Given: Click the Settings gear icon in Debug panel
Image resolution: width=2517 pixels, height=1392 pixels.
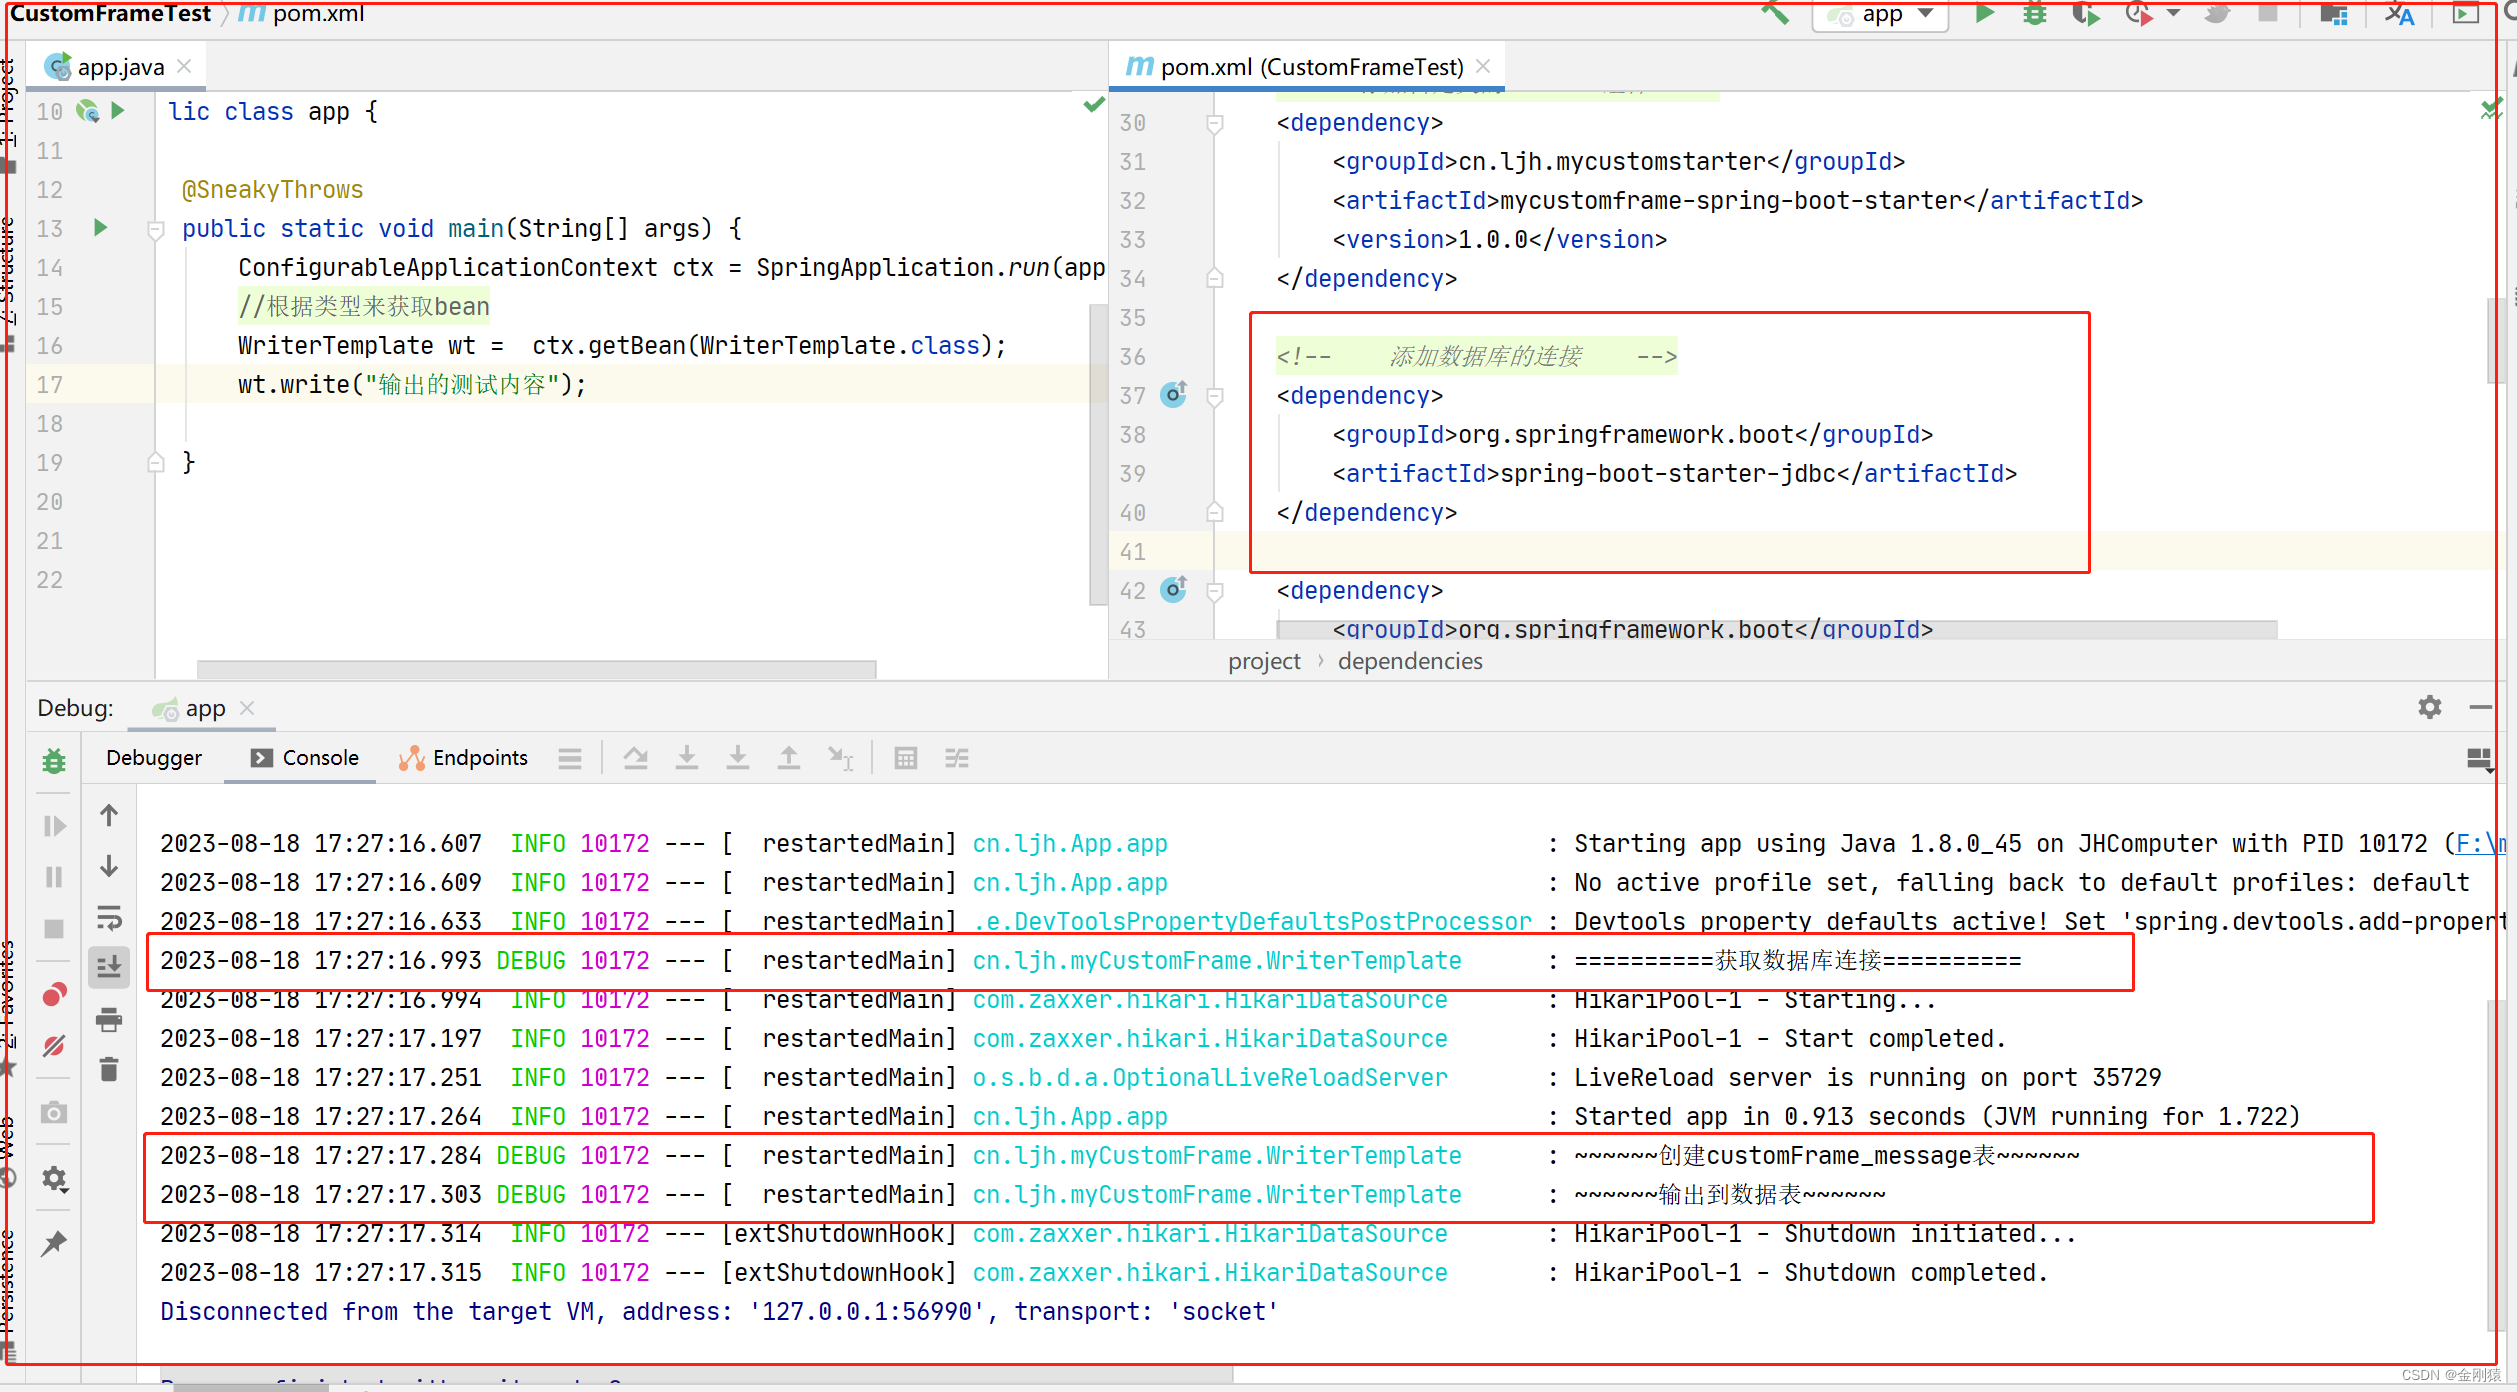Looking at the screenshot, I should tap(2430, 706).
